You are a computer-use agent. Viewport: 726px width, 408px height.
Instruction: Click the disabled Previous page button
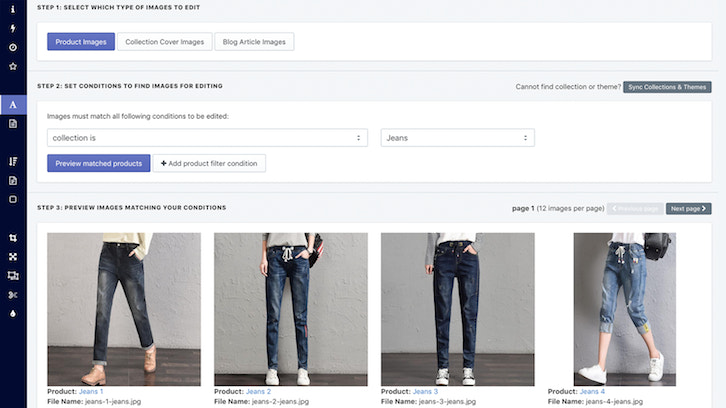tap(635, 208)
